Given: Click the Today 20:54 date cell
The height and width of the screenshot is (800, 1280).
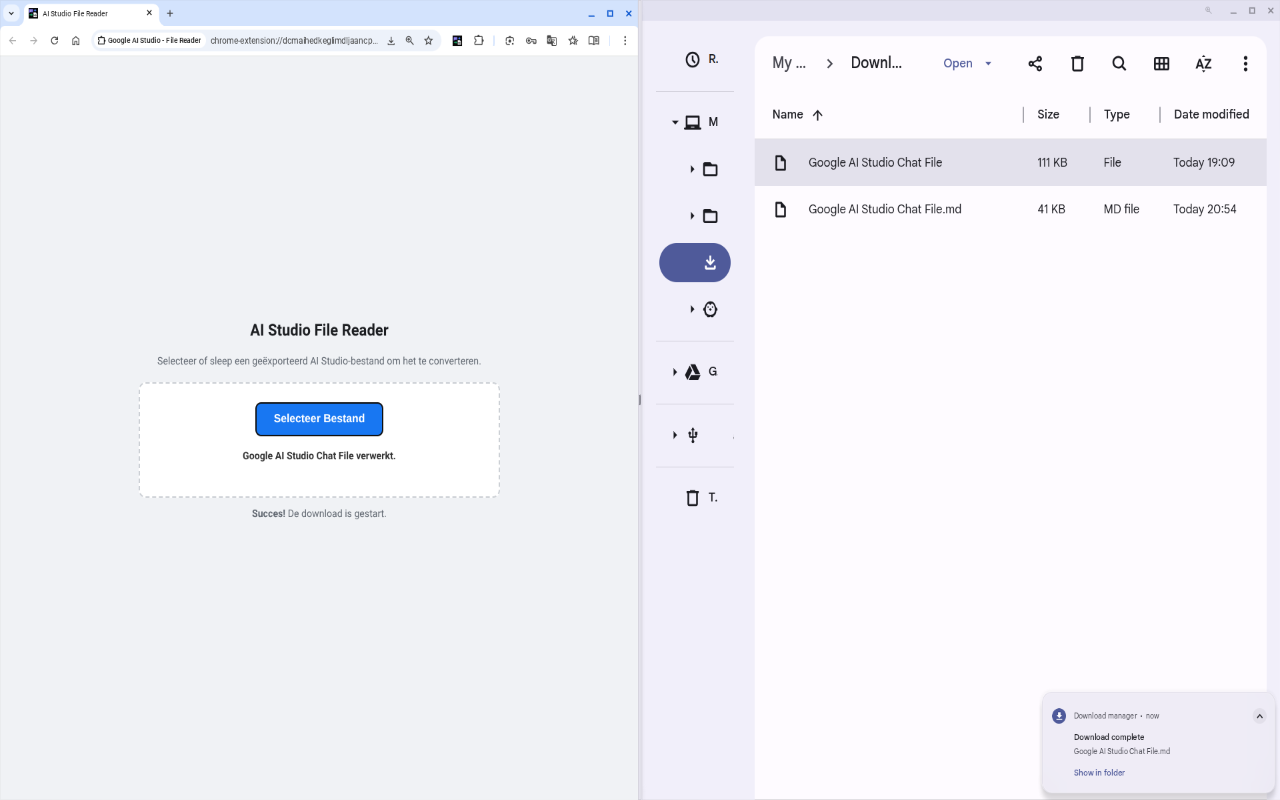Looking at the screenshot, I should pos(1204,210).
